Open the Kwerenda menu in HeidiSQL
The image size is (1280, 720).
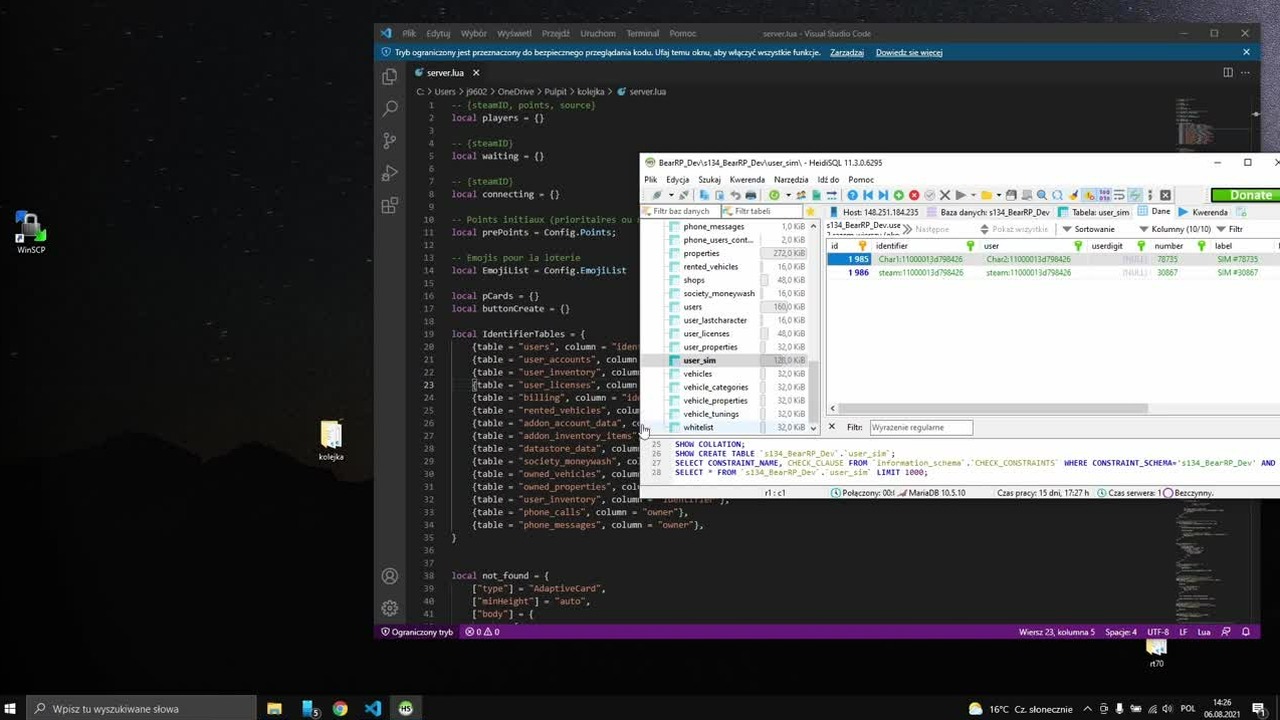click(747, 180)
